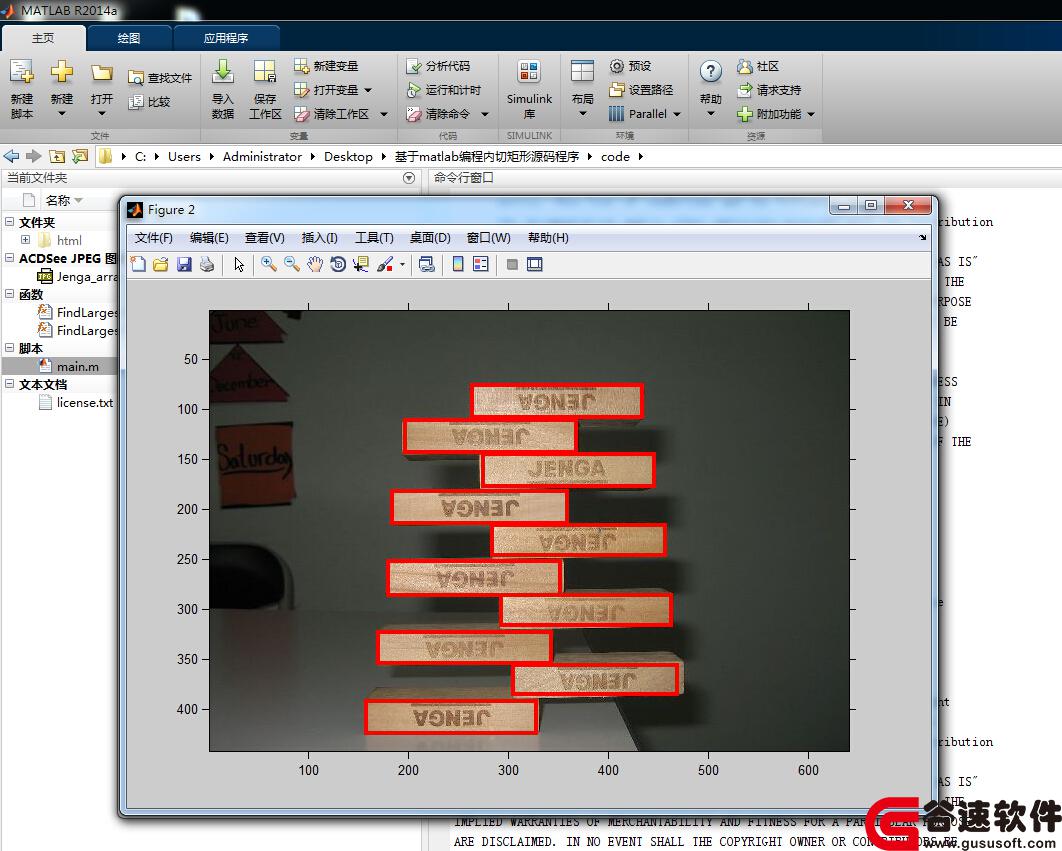This screenshot has width=1062, height=851.
Task: Open Current Folder panel actions button
Action: 408,178
